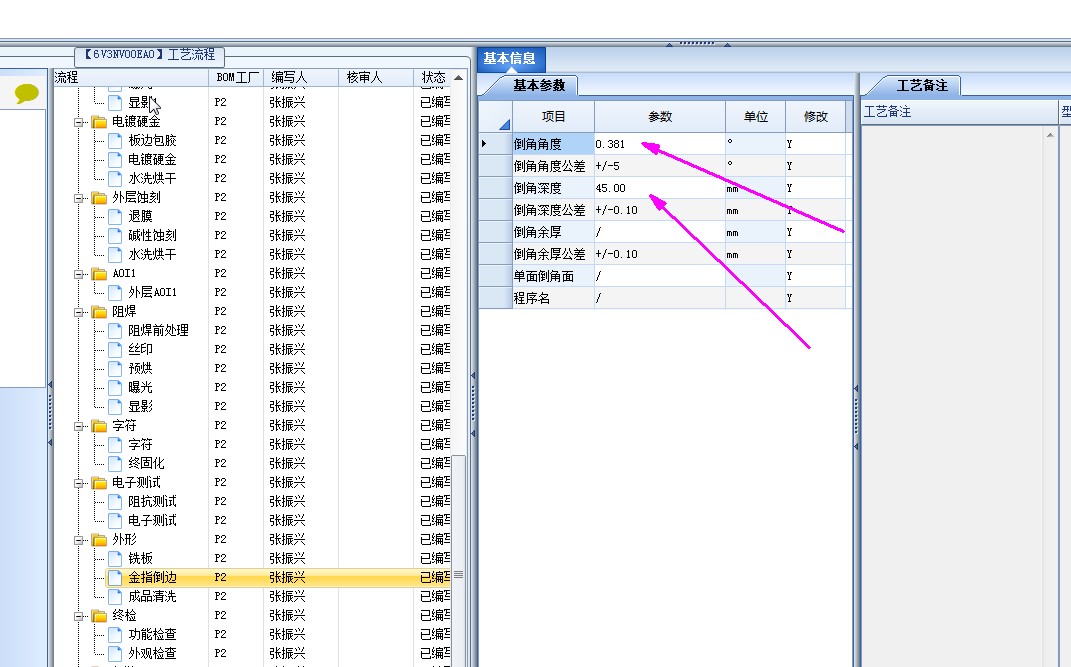Click the document icon beside 成品清洗
The height and width of the screenshot is (667, 1071).
pyautogui.click(x=115, y=597)
